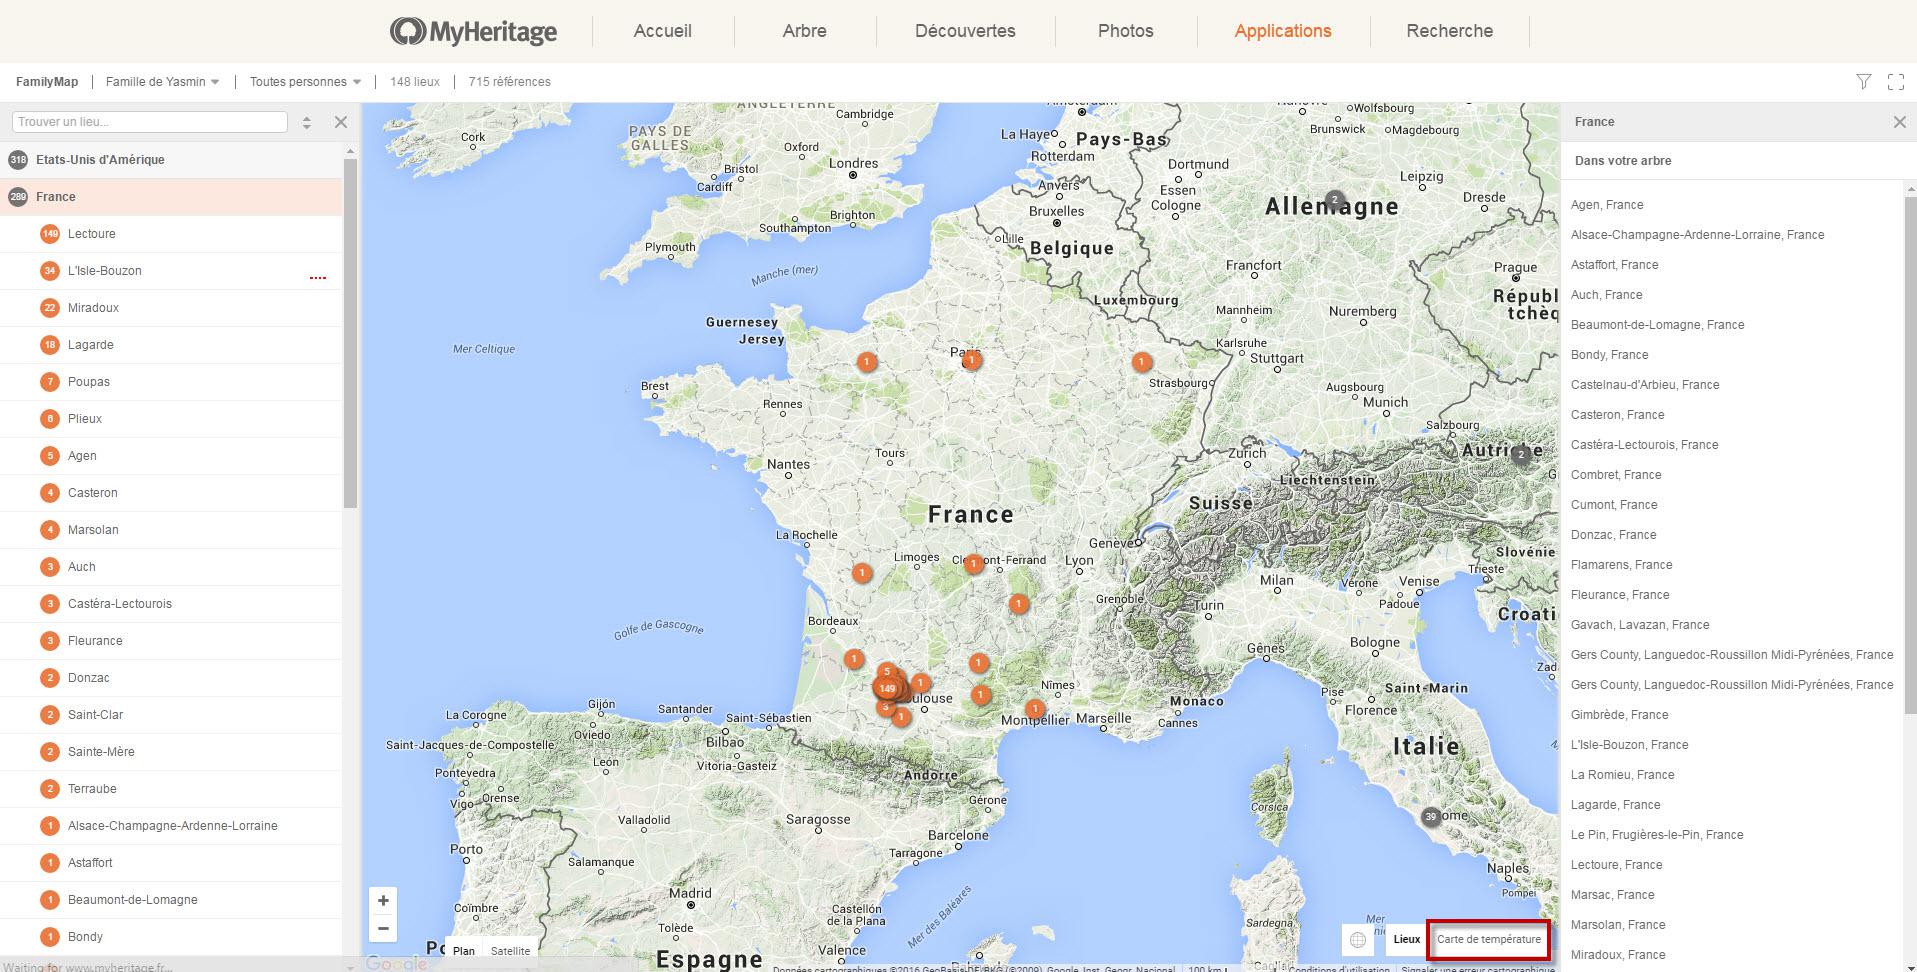Open the Découvertes menu
Image resolution: width=1917 pixels, height=972 pixels.
(x=965, y=31)
